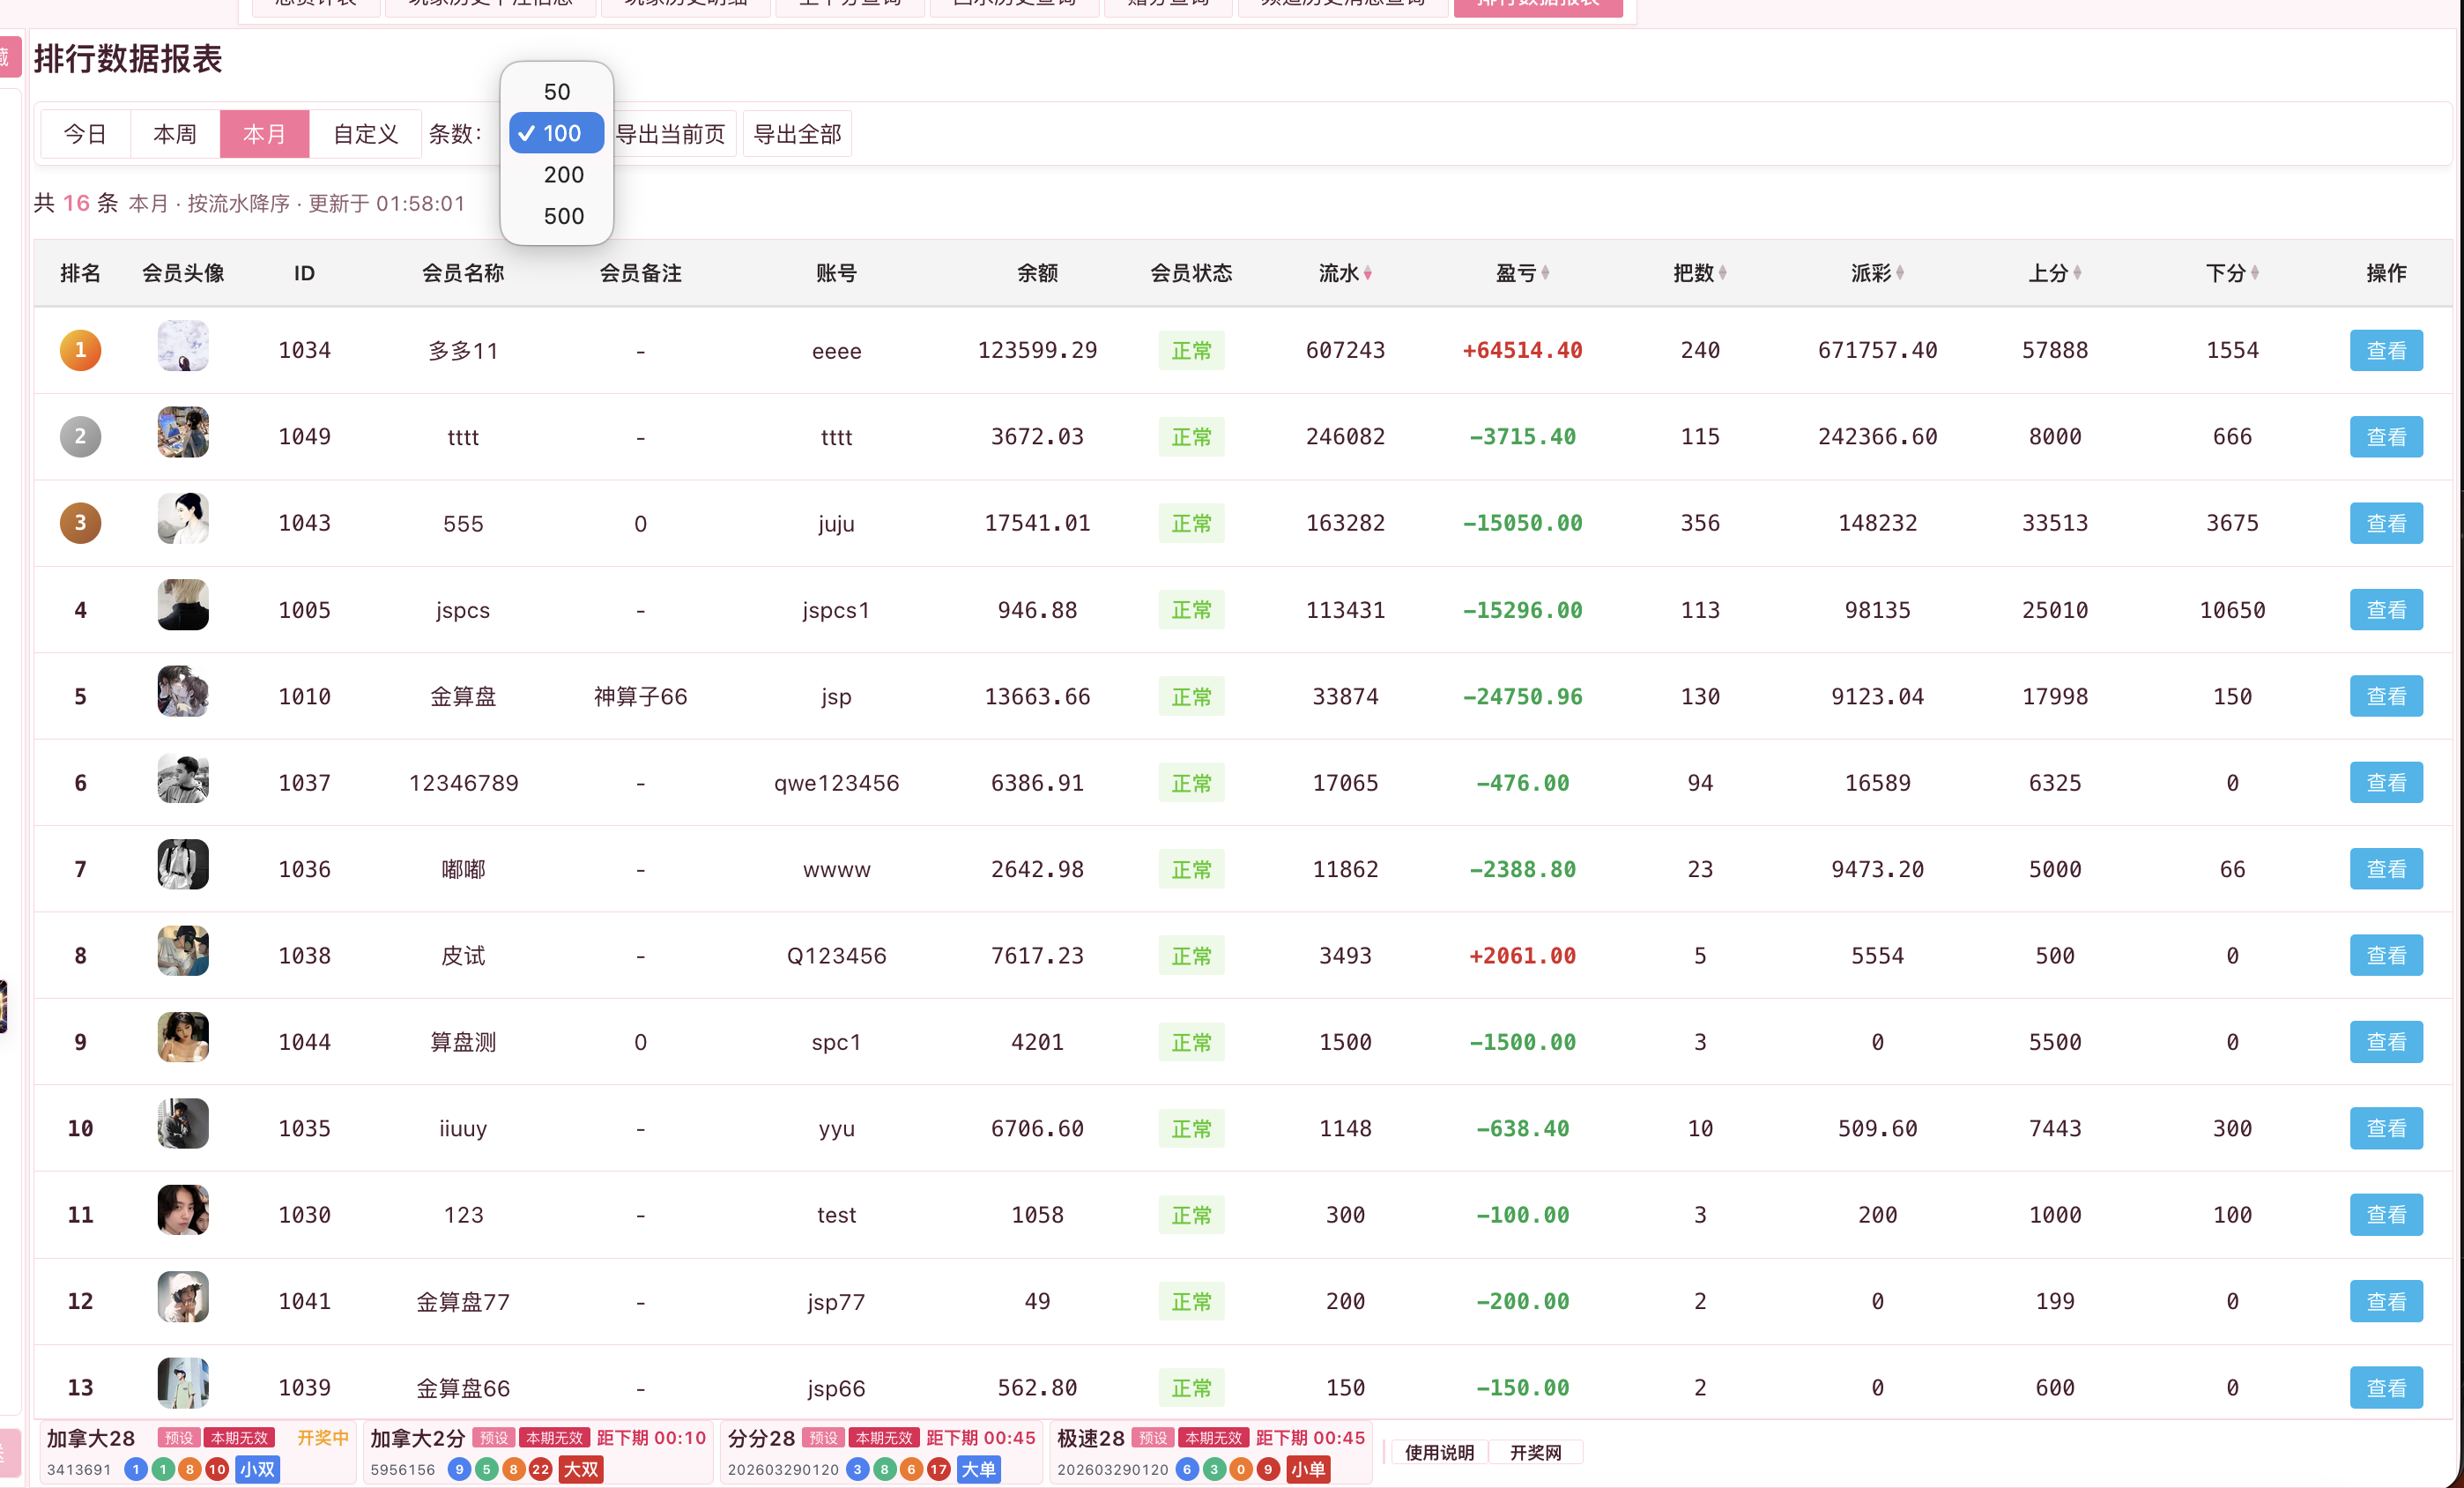
Task: Click 本期无效 tag for 极速28
Action: coord(1213,1438)
